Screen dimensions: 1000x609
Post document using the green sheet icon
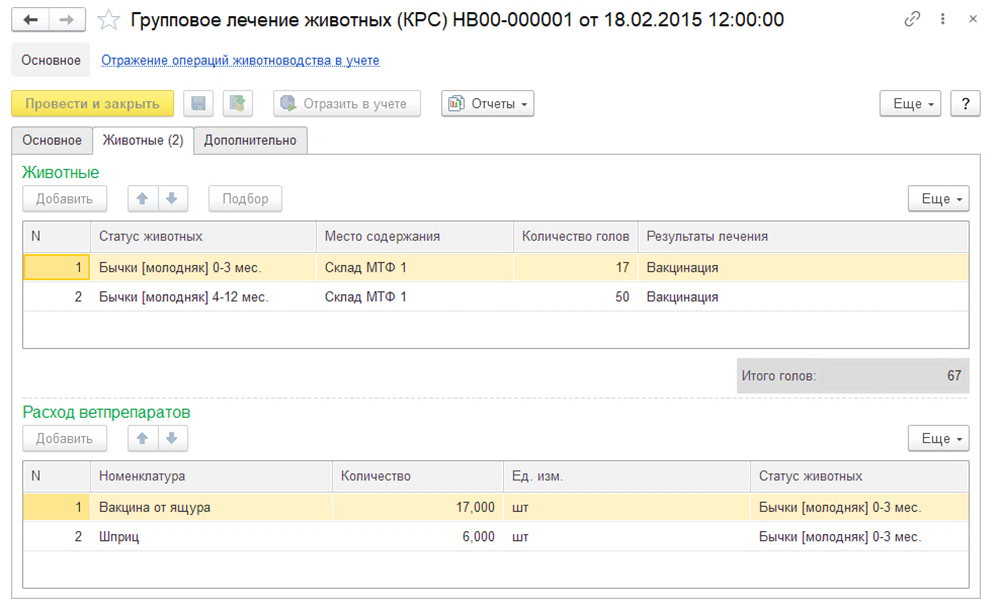click(238, 103)
